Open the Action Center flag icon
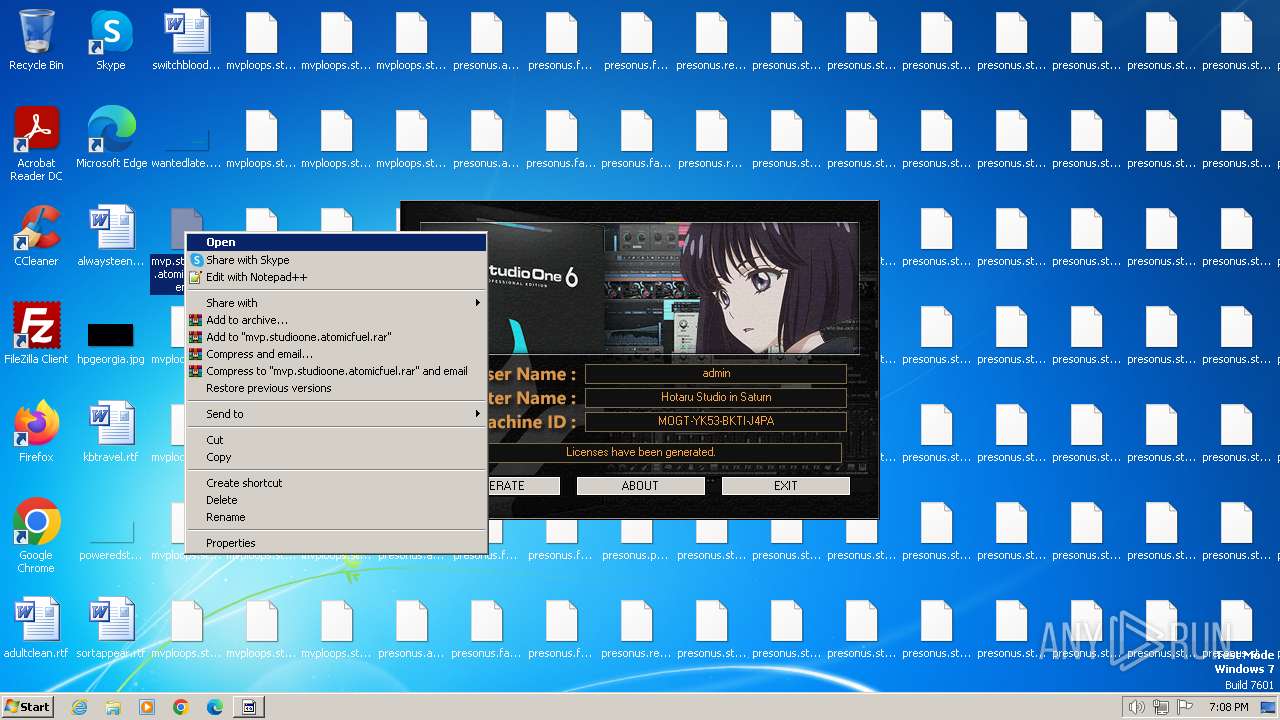 (x=1186, y=707)
